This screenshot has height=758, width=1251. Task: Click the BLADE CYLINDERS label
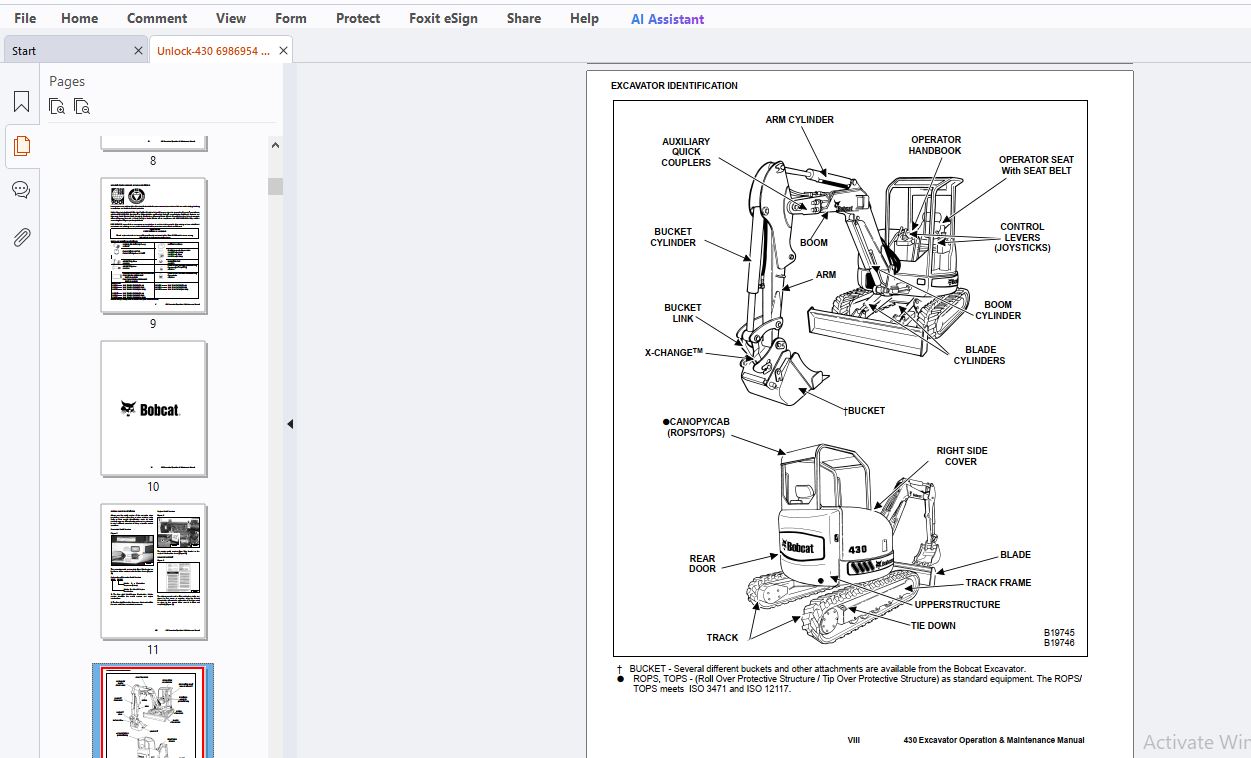[979, 355]
